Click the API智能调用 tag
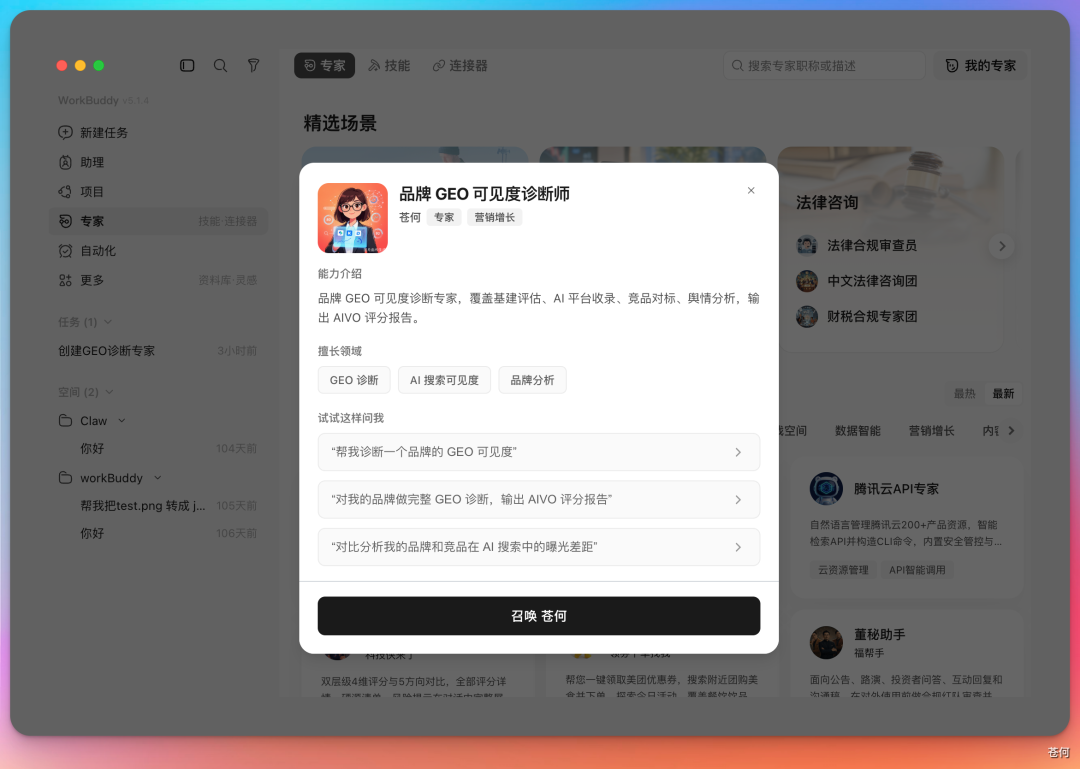This screenshot has width=1080, height=769. click(x=917, y=570)
